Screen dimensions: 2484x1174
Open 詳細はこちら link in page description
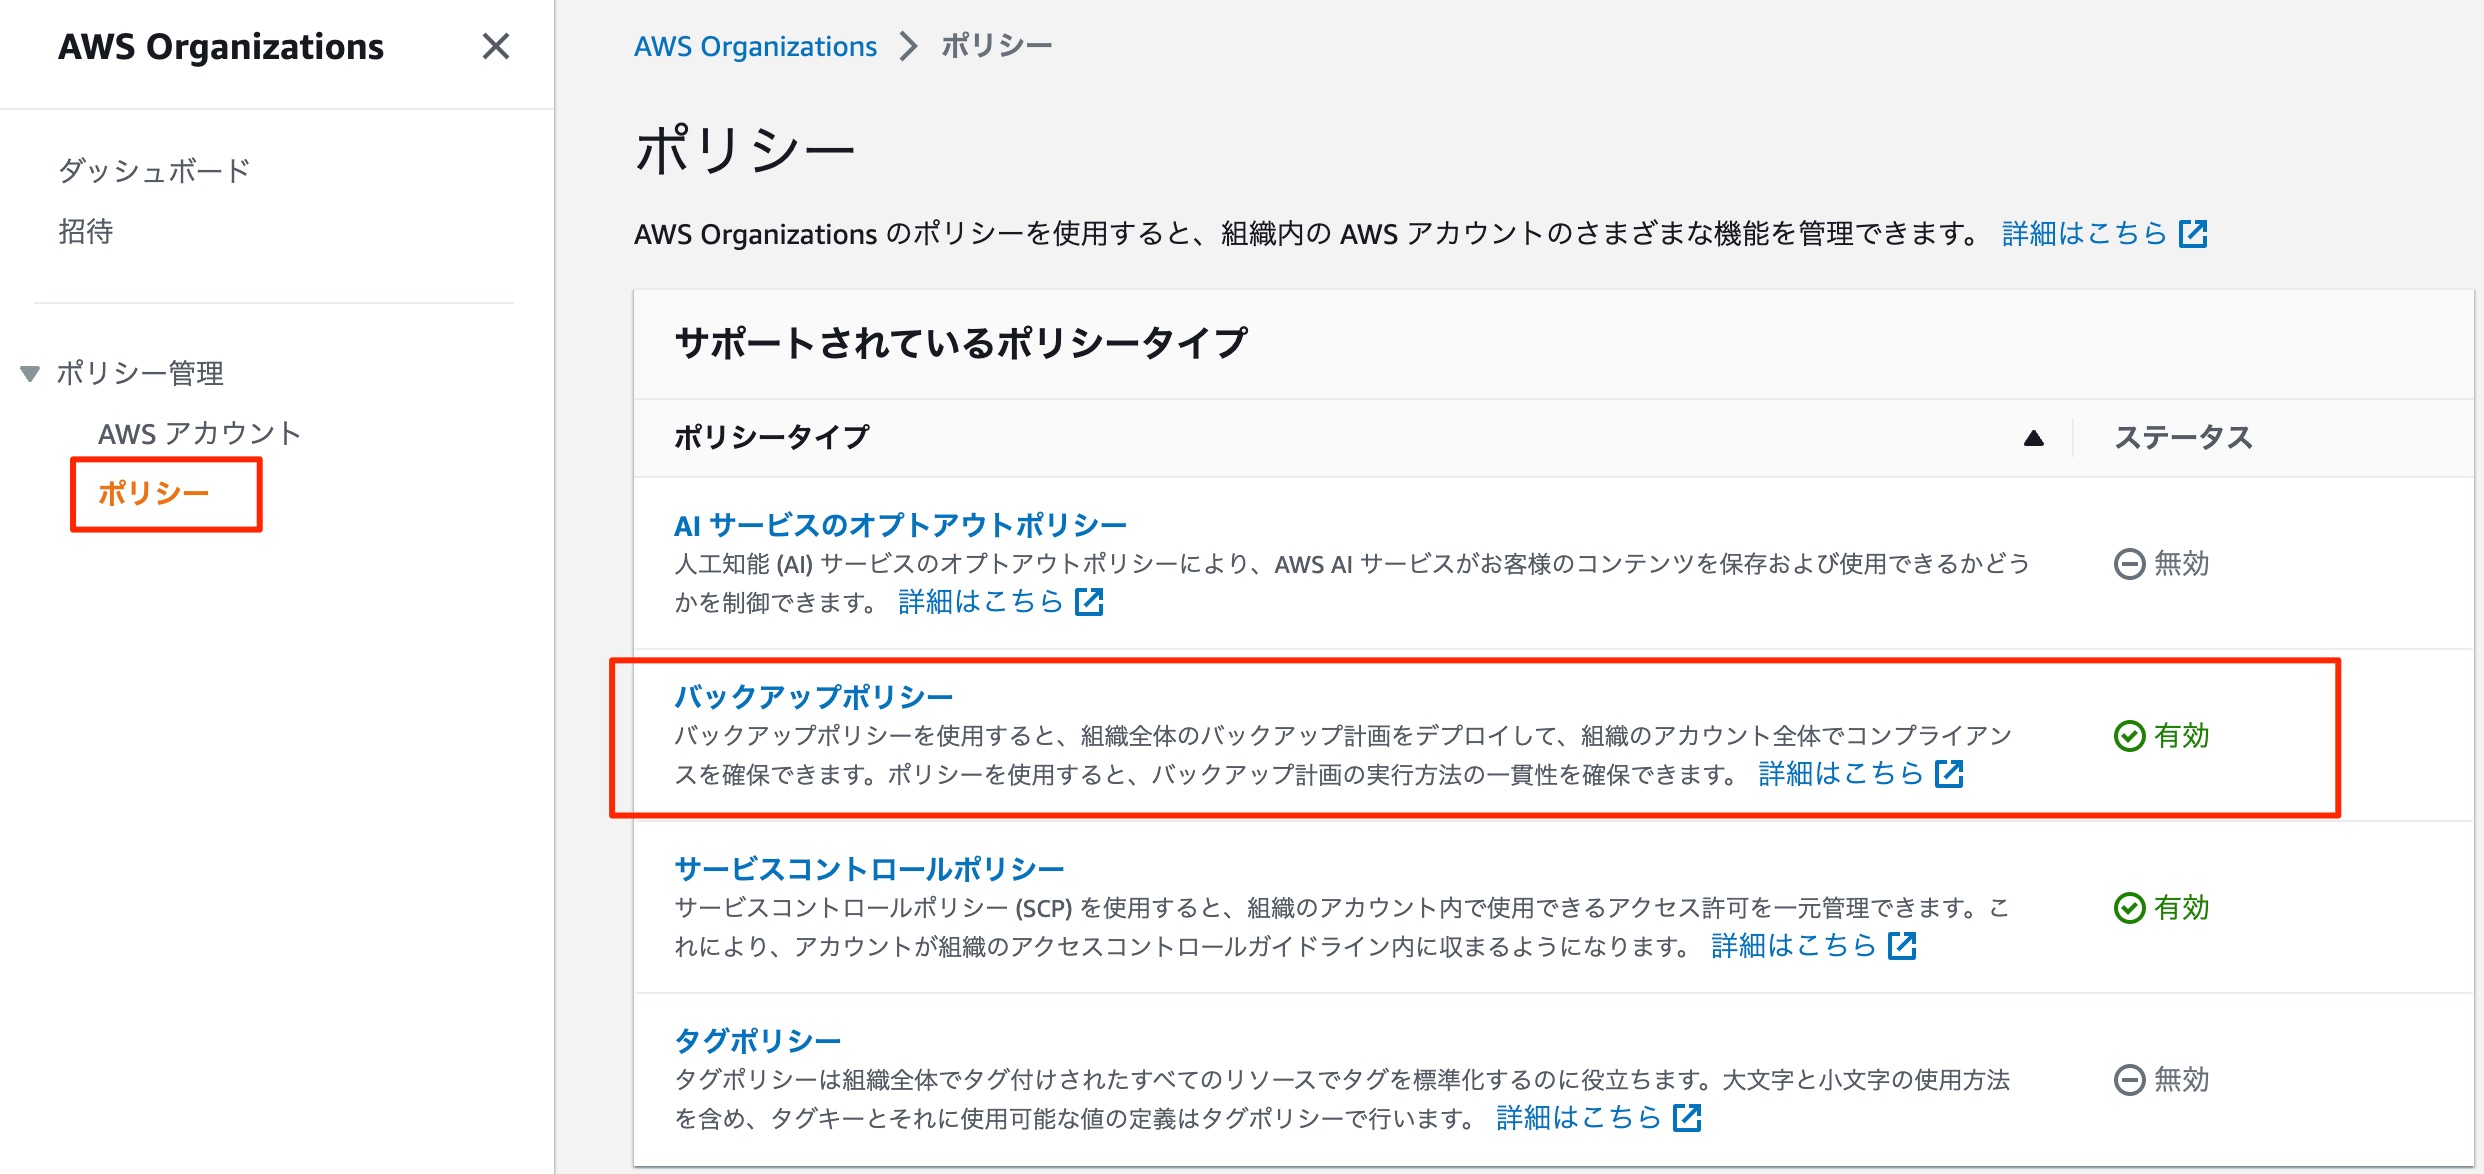pos(2084,233)
